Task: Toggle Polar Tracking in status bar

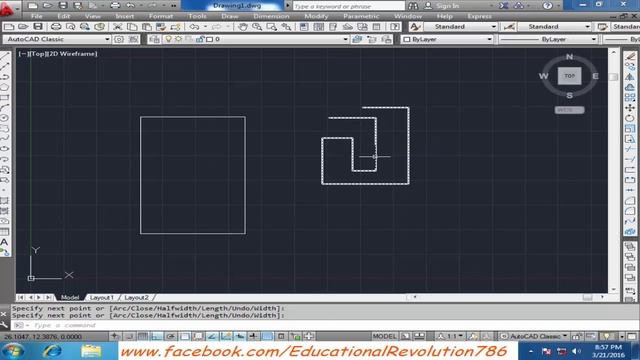Action: coord(171,336)
